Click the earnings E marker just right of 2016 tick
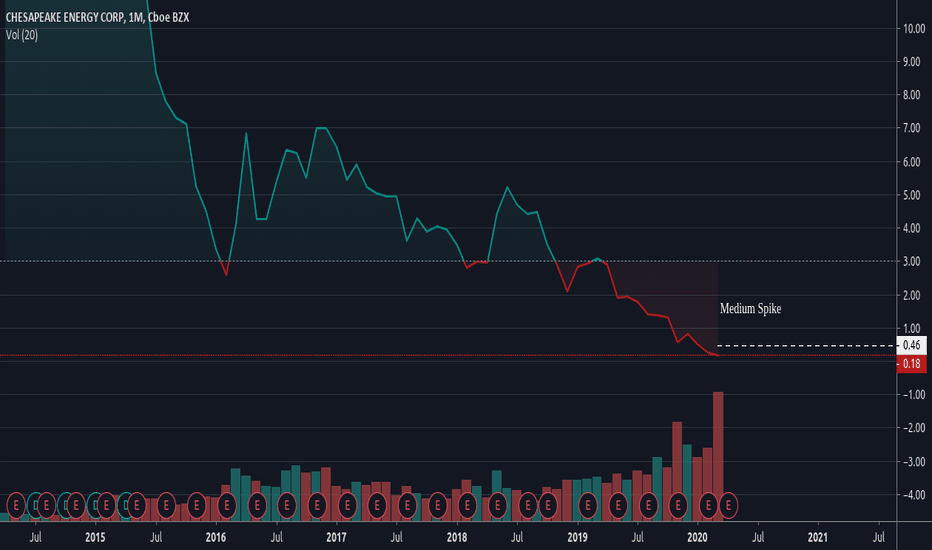The height and width of the screenshot is (550, 932). pos(226,506)
